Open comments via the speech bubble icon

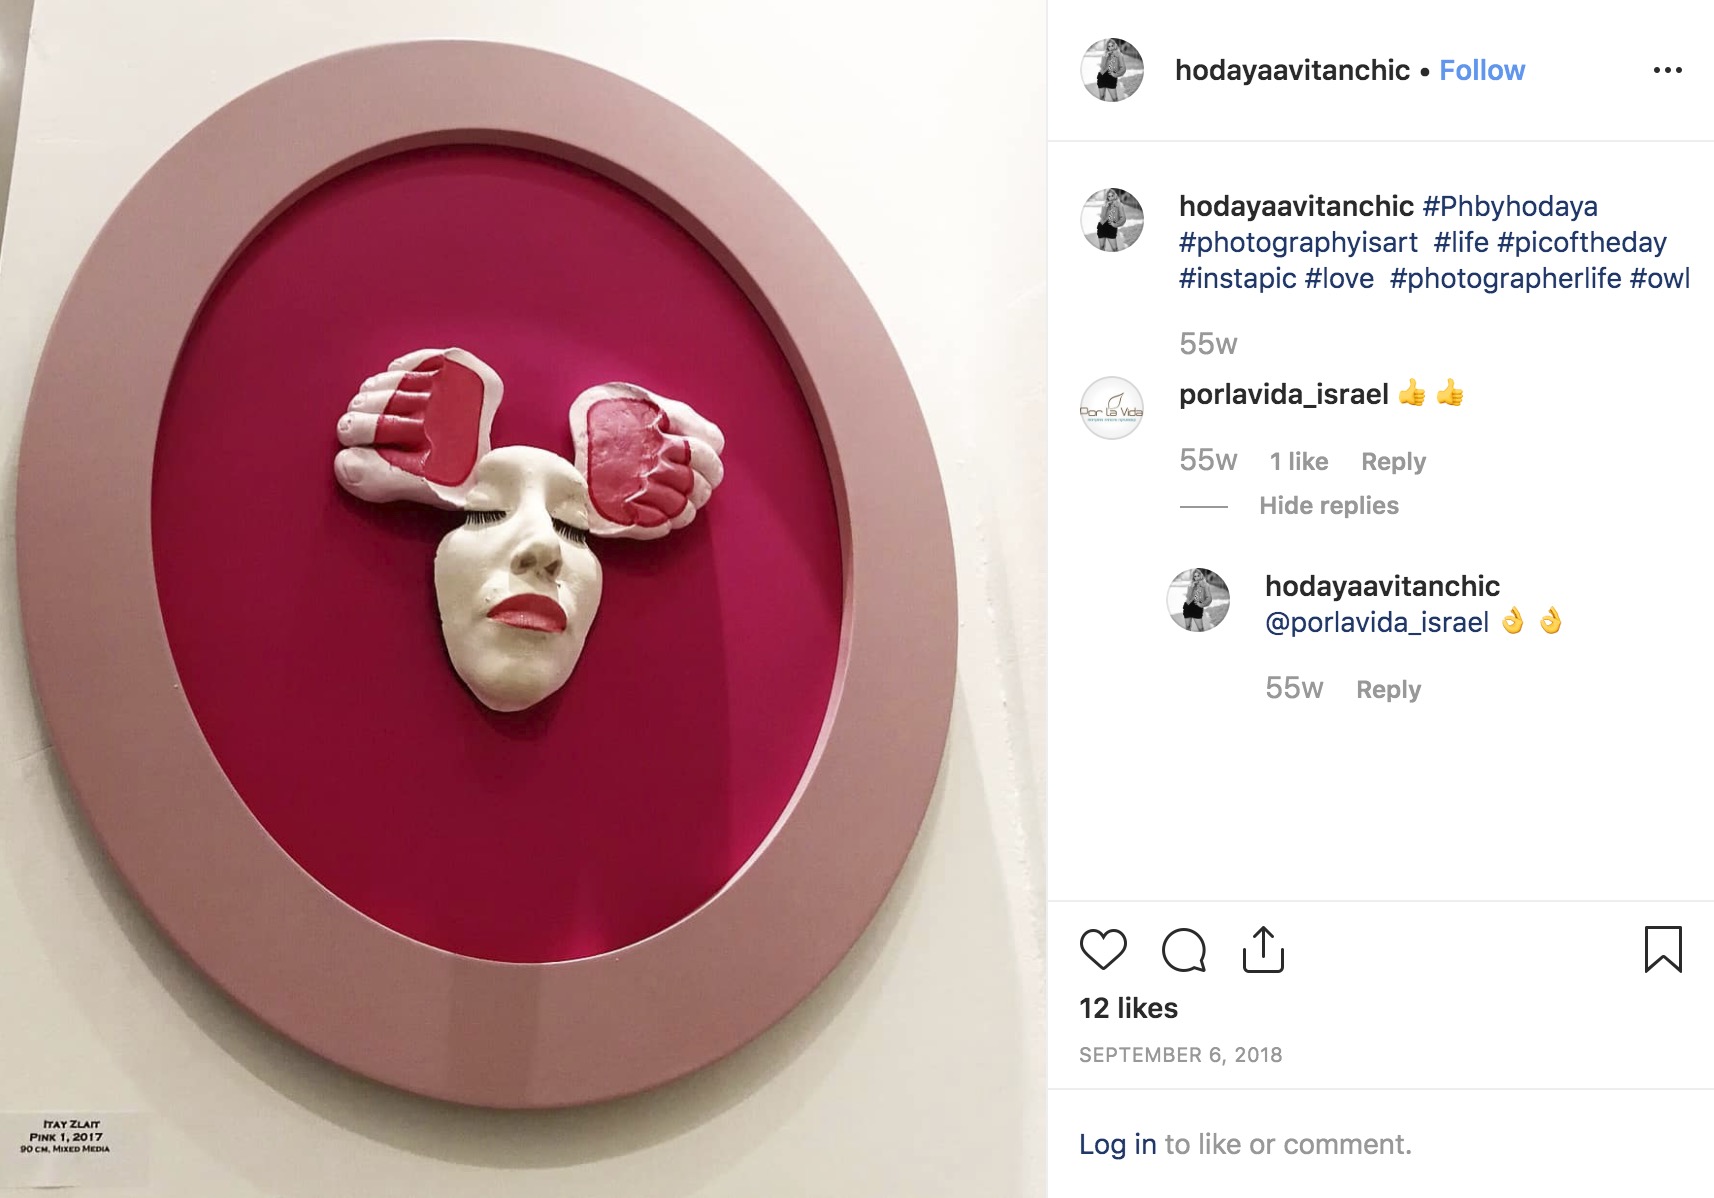click(x=1184, y=950)
